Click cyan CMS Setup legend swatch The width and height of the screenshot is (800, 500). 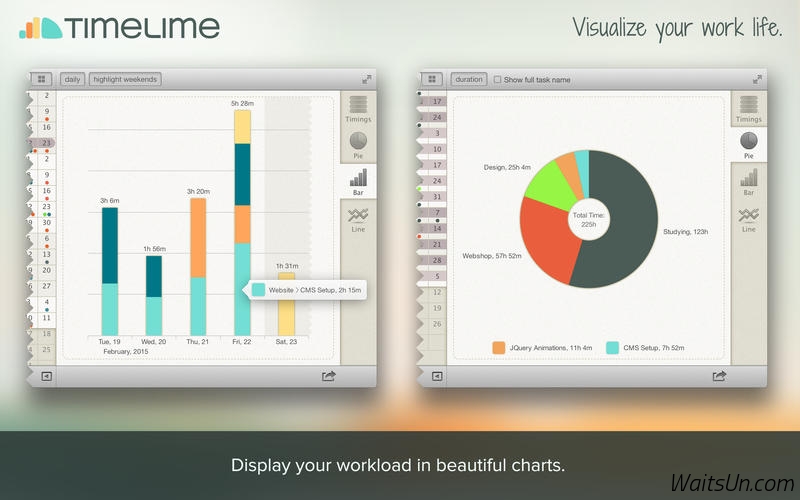tap(612, 348)
